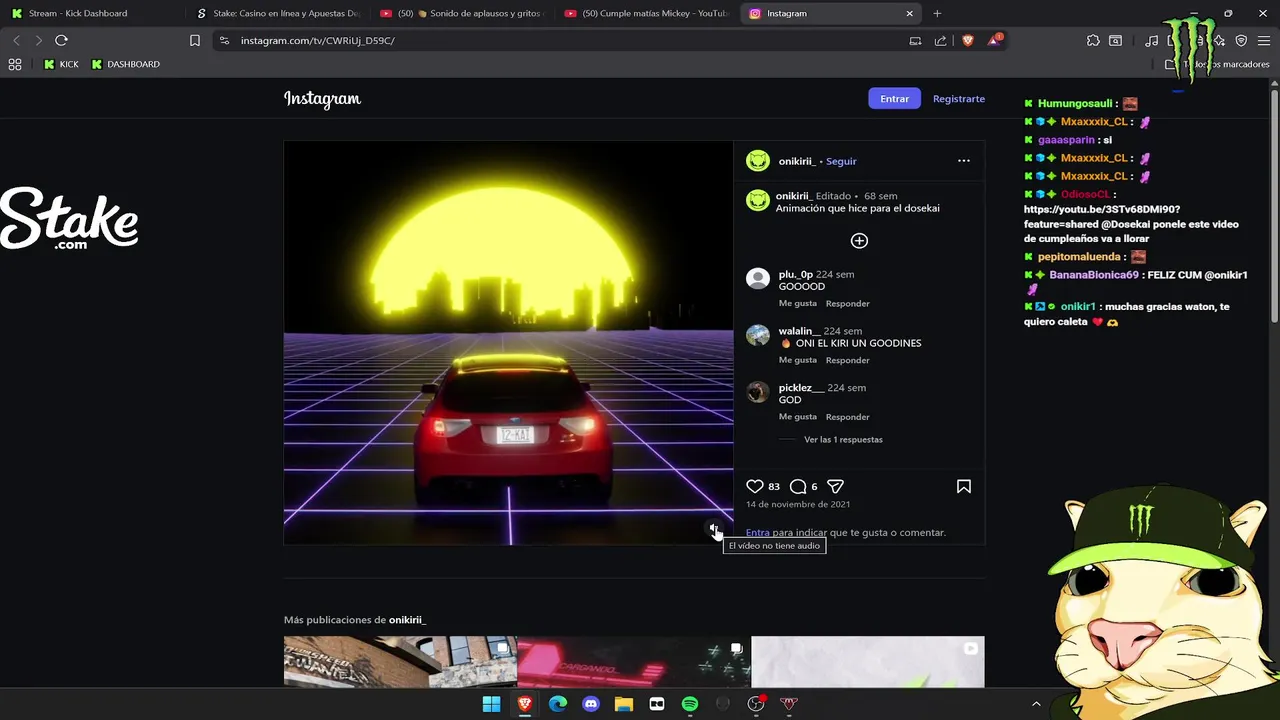Expand Ver las 1 respuestas
Screen dimensions: 1280x720
(x=843, y=440)
